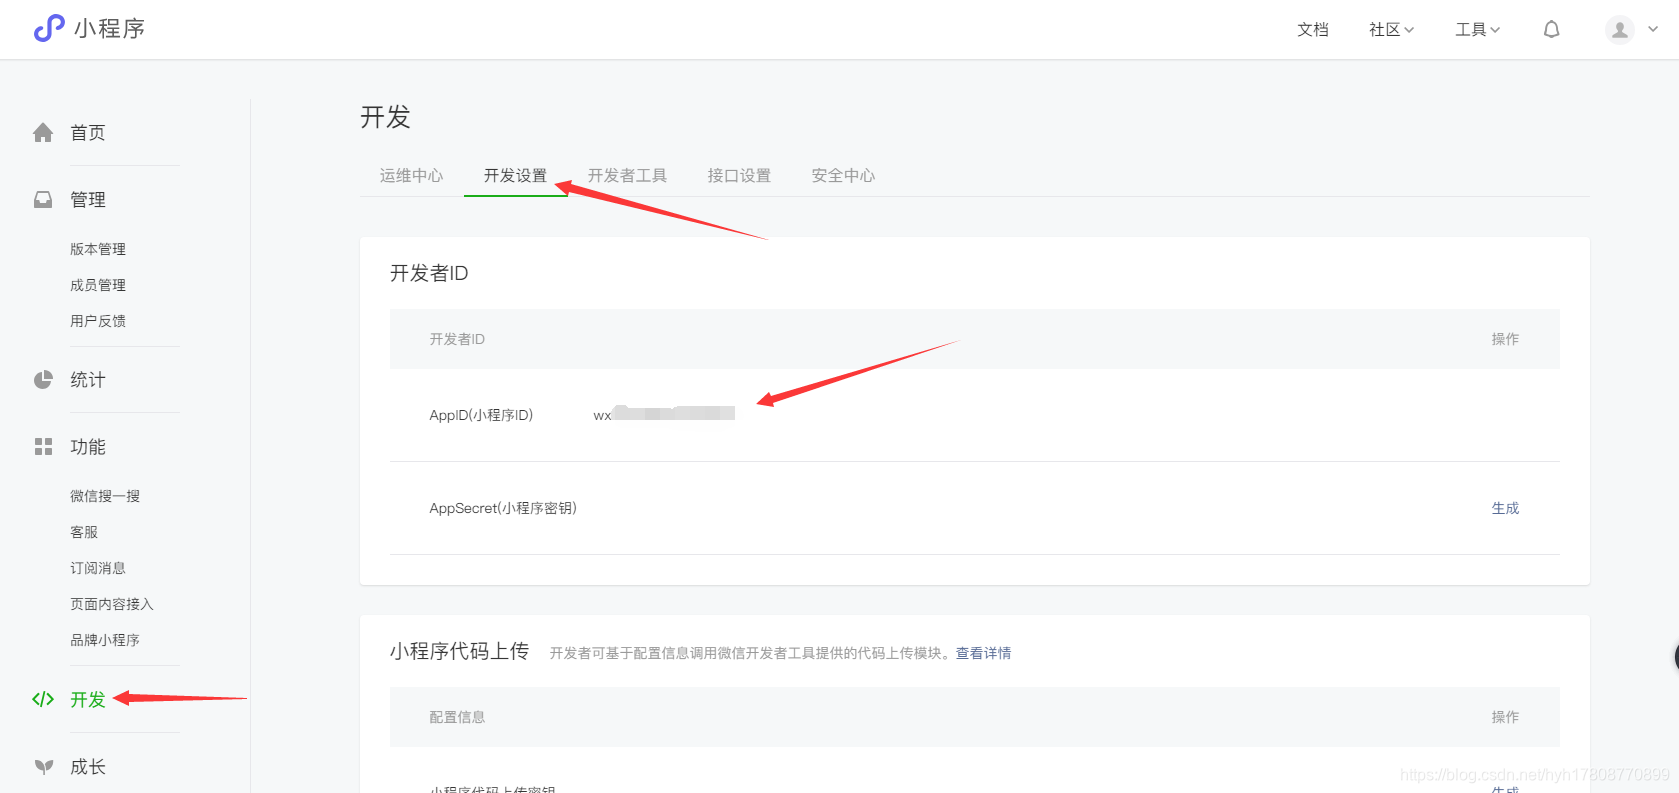Viewport: 1679px width, 793px height.
Task: Click the 管理 inbox icon
Action: tap(43, 199)
